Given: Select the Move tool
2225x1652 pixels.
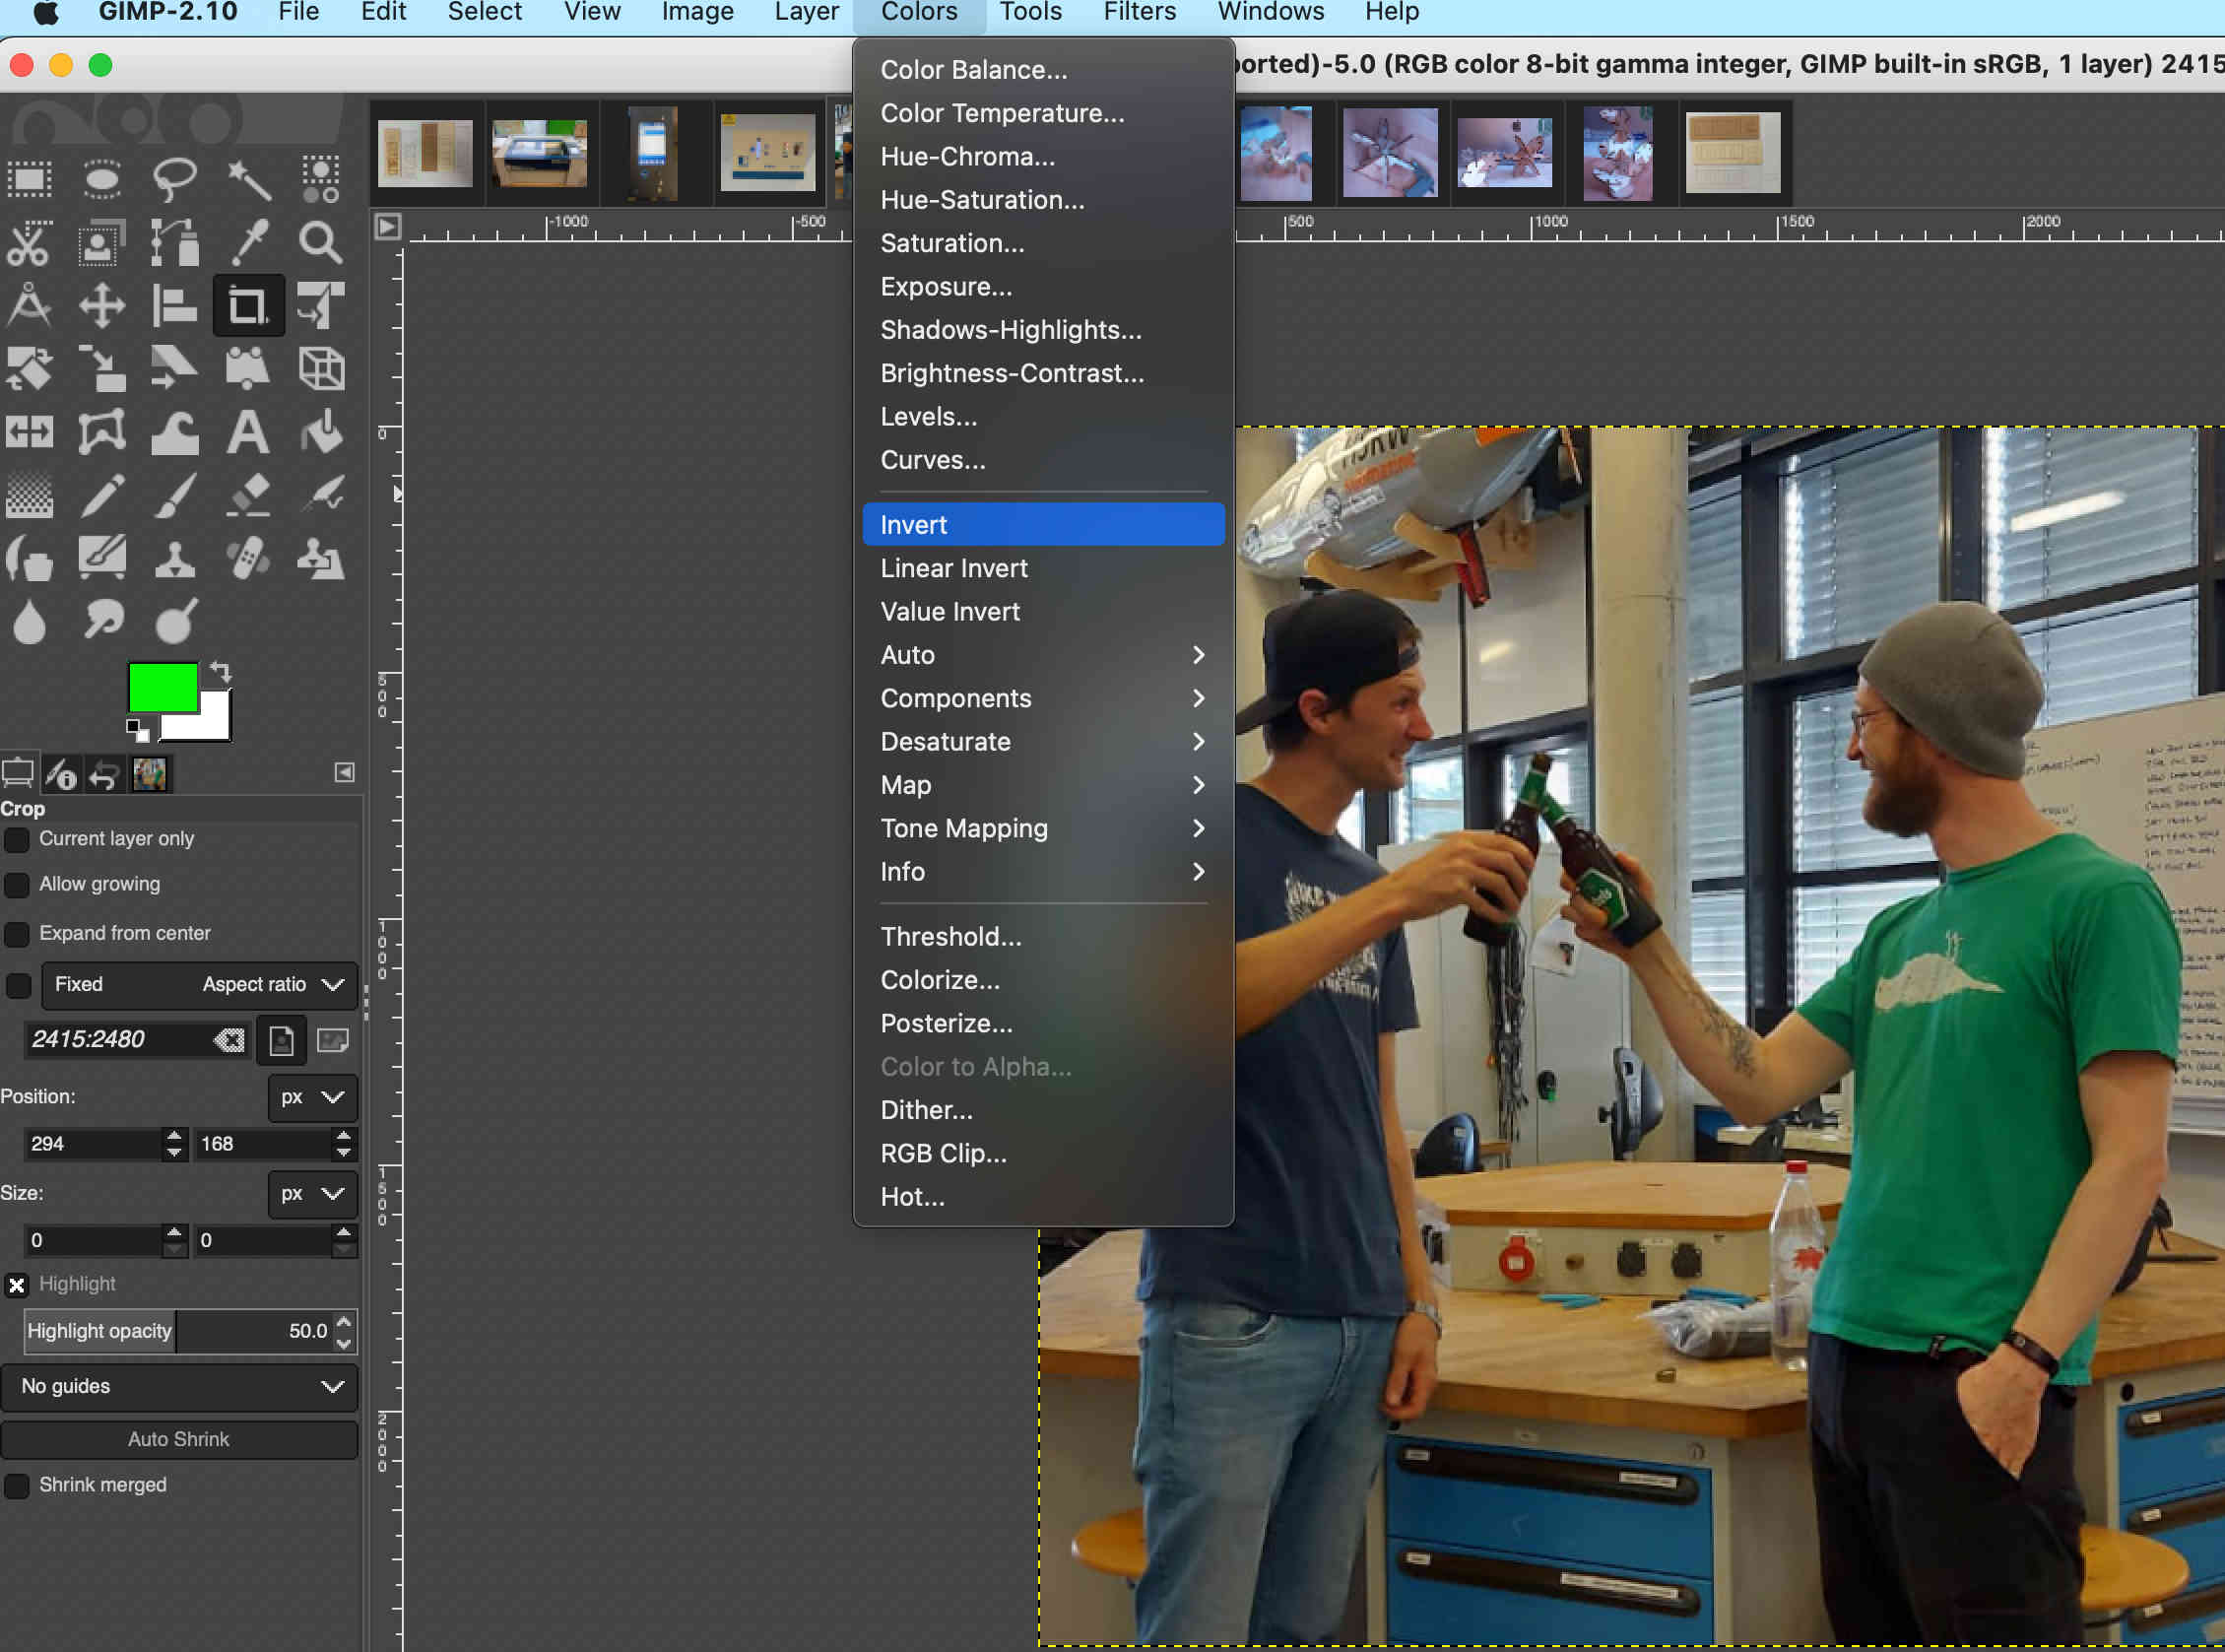Looking at the screenshot, I should coord(102,305).
